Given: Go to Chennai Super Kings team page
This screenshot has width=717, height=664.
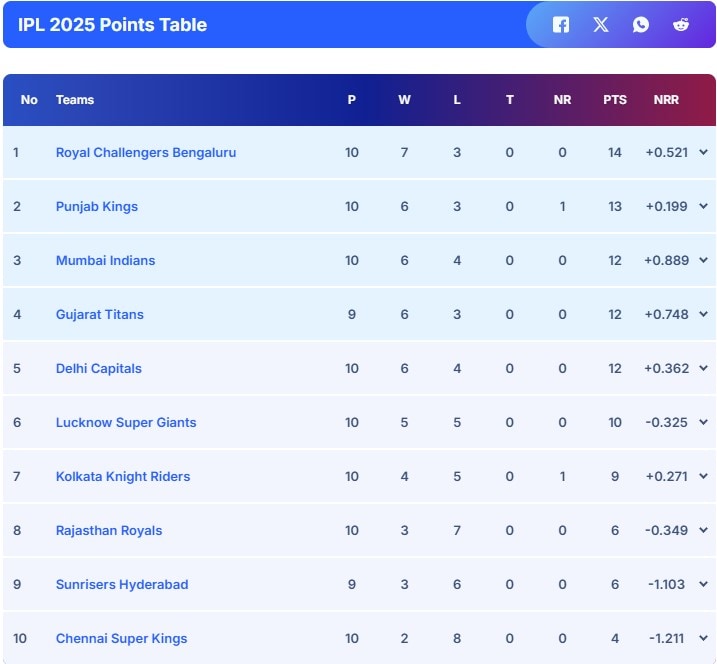Looking at the screenshot, I should point(121,639).
